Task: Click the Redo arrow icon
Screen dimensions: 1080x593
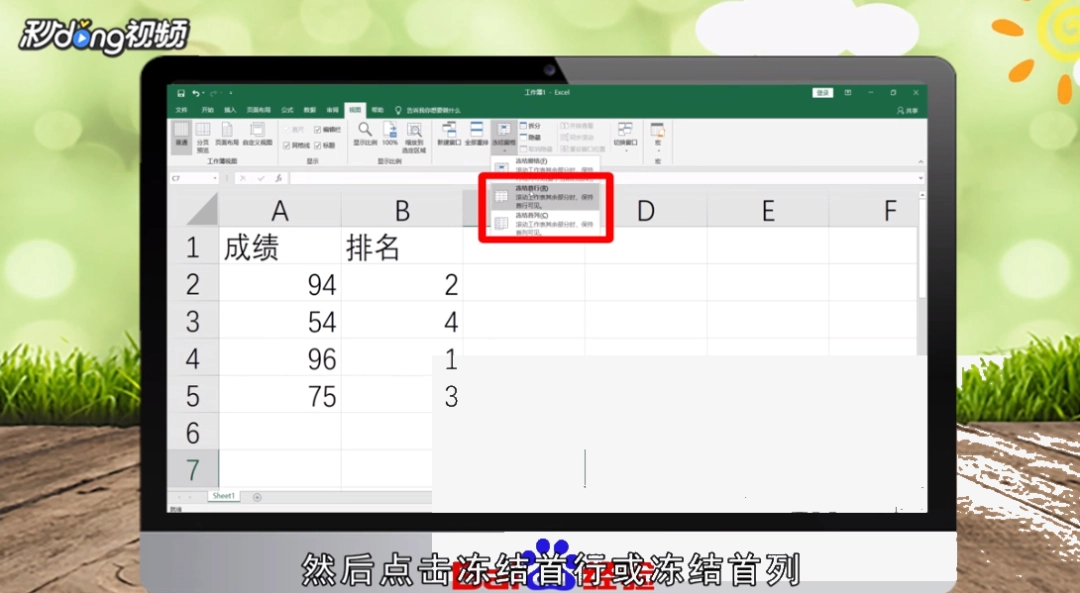Action: [214, 93]
